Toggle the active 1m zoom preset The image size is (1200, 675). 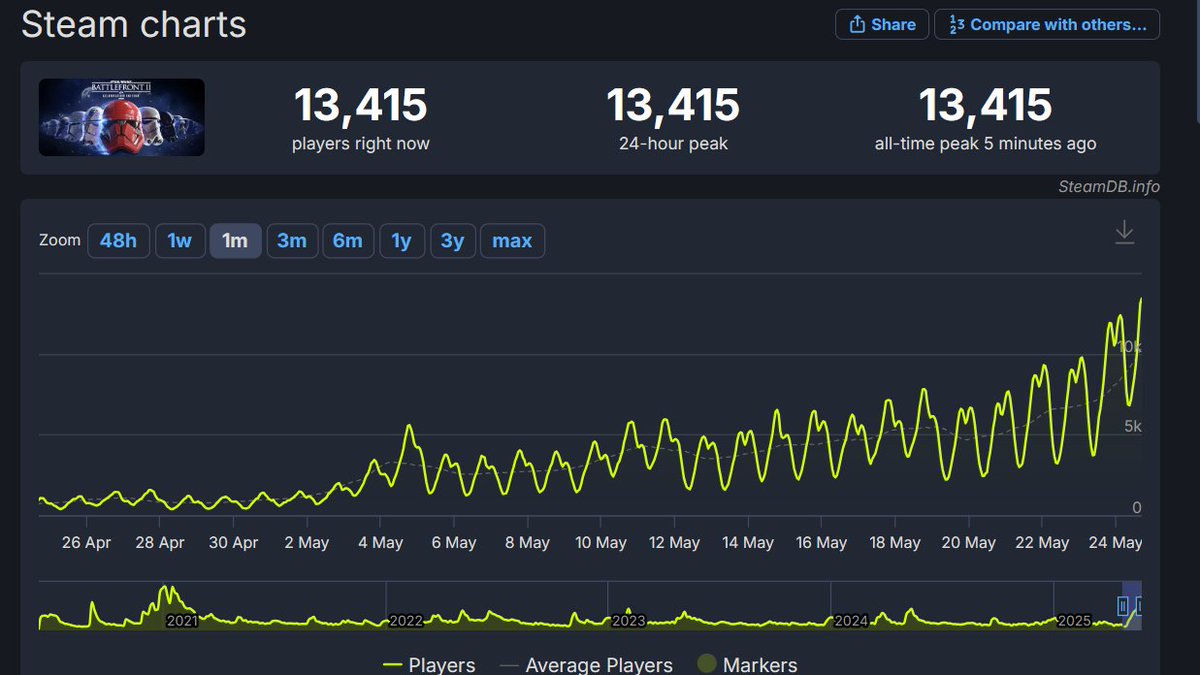[x=235, y=240]
